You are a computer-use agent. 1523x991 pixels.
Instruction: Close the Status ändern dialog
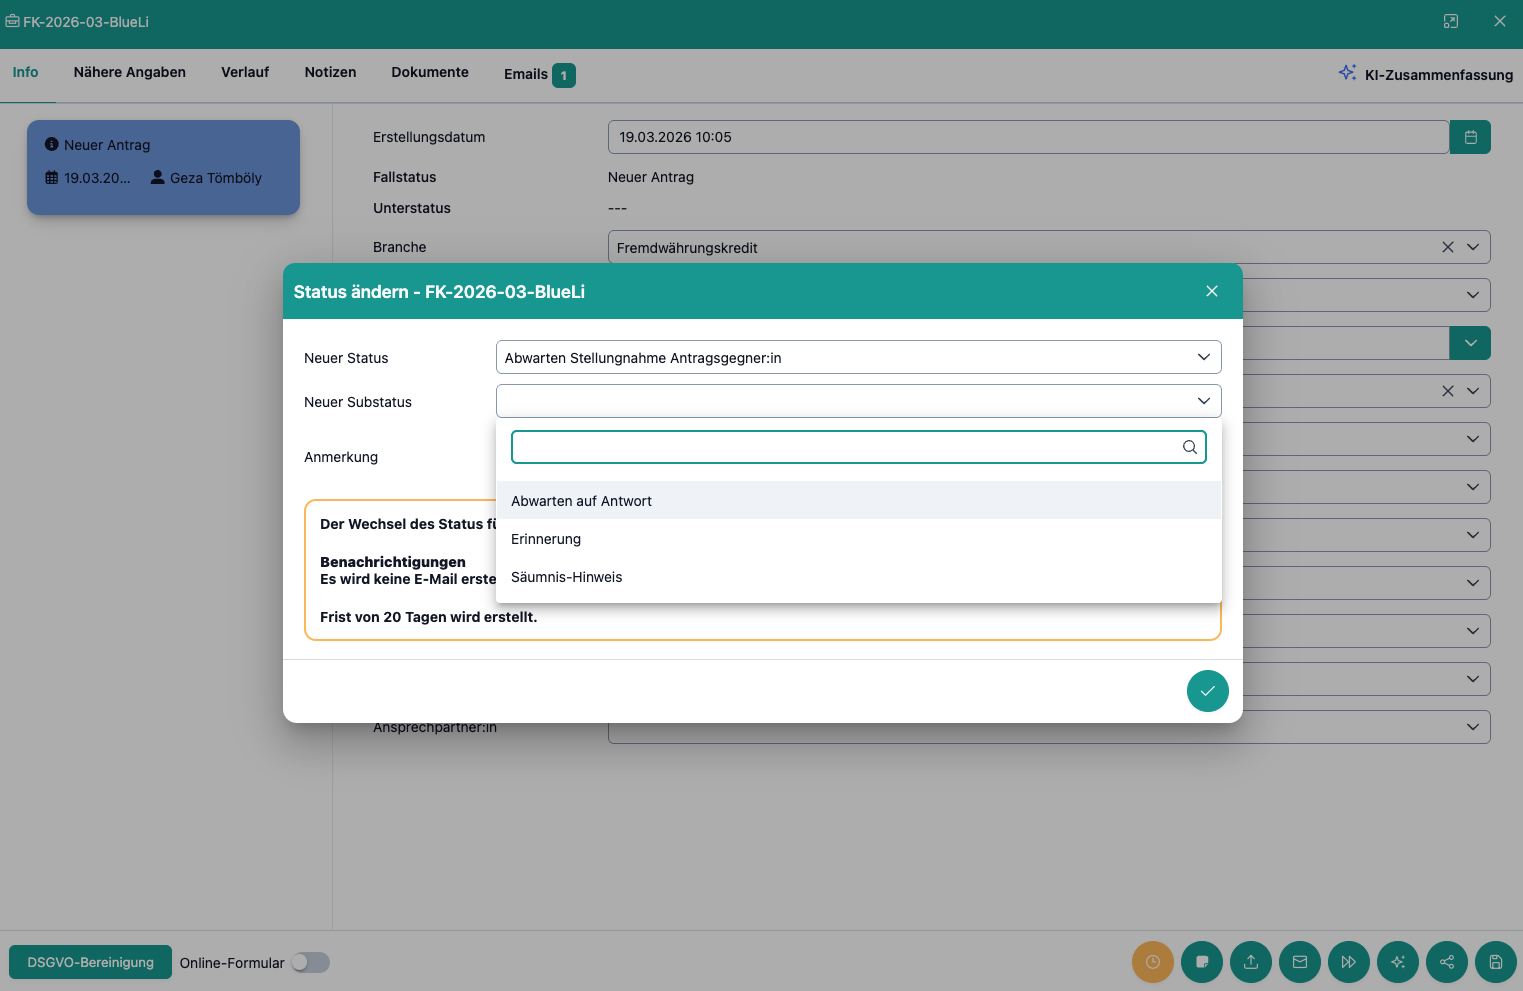pyautogui.click(x=1211, y=291)
